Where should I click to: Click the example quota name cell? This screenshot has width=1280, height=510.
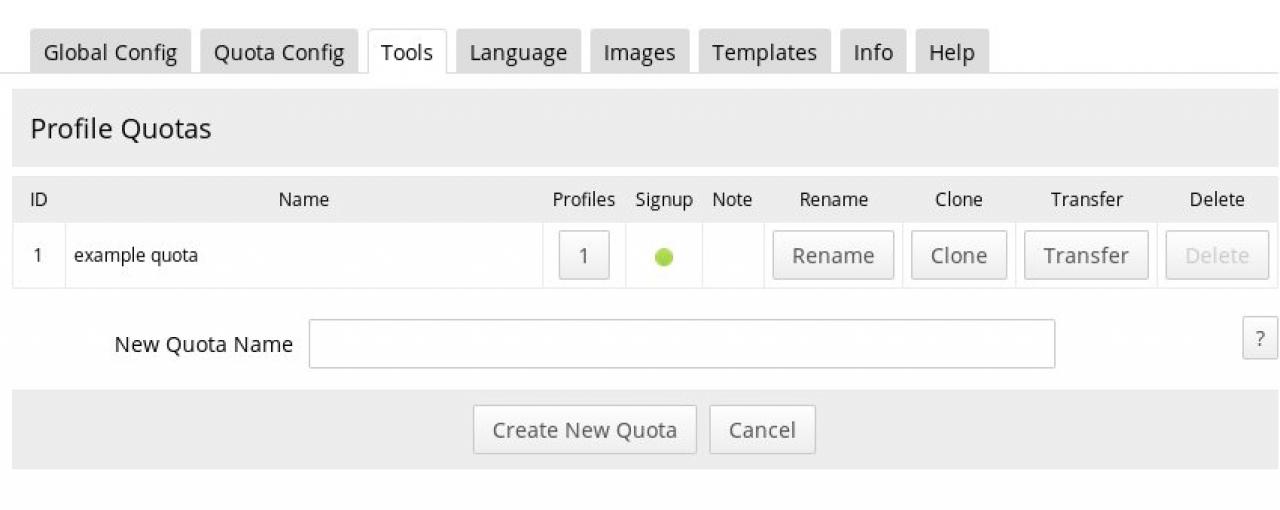[136, 256]
